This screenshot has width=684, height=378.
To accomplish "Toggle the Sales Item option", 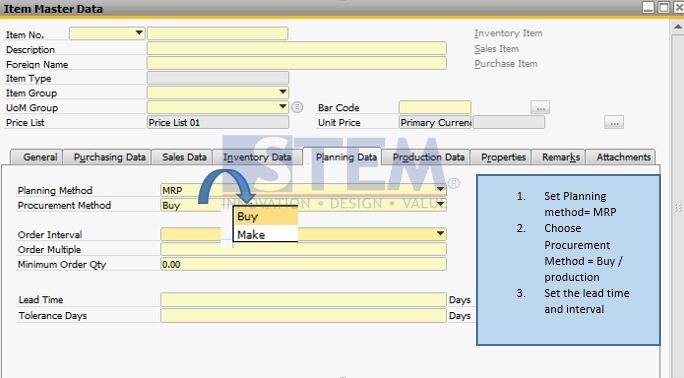I will tap(496, 49).
